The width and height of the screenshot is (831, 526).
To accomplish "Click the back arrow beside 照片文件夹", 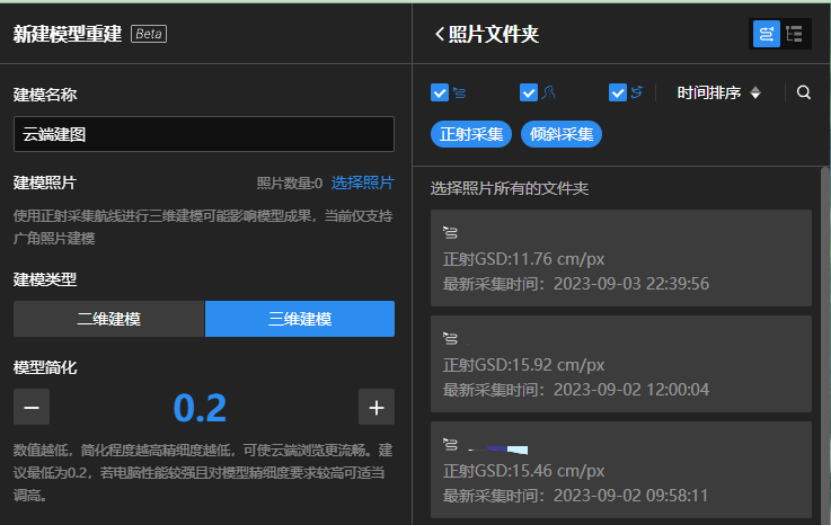I will pos(439,34).
